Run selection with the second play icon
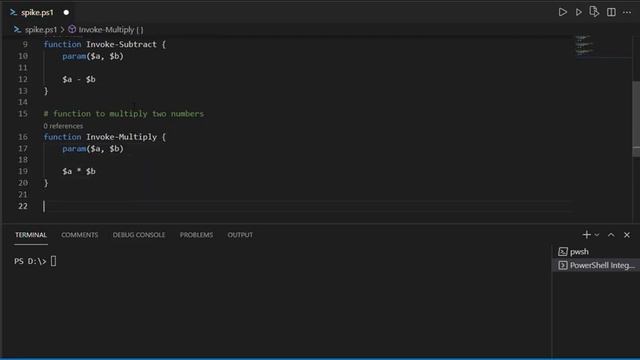Screen dimensions: 640x360 [x=578, y=12]
